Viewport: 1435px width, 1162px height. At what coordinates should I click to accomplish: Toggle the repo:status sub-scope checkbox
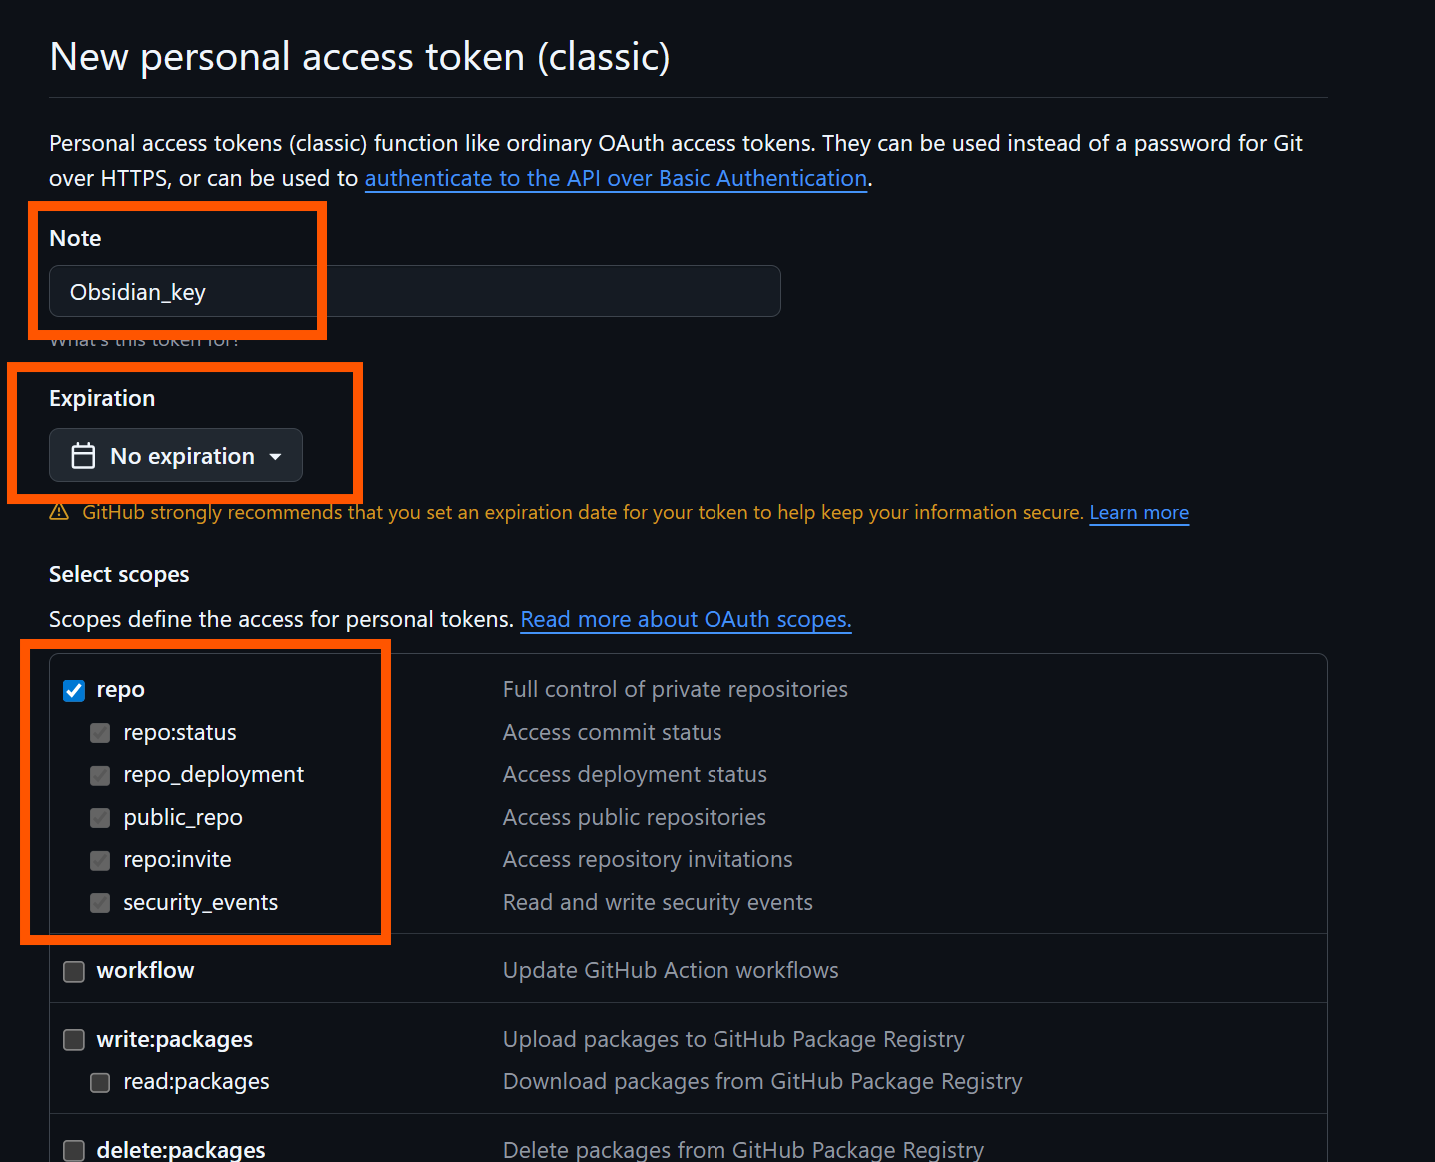pos(100,733)
